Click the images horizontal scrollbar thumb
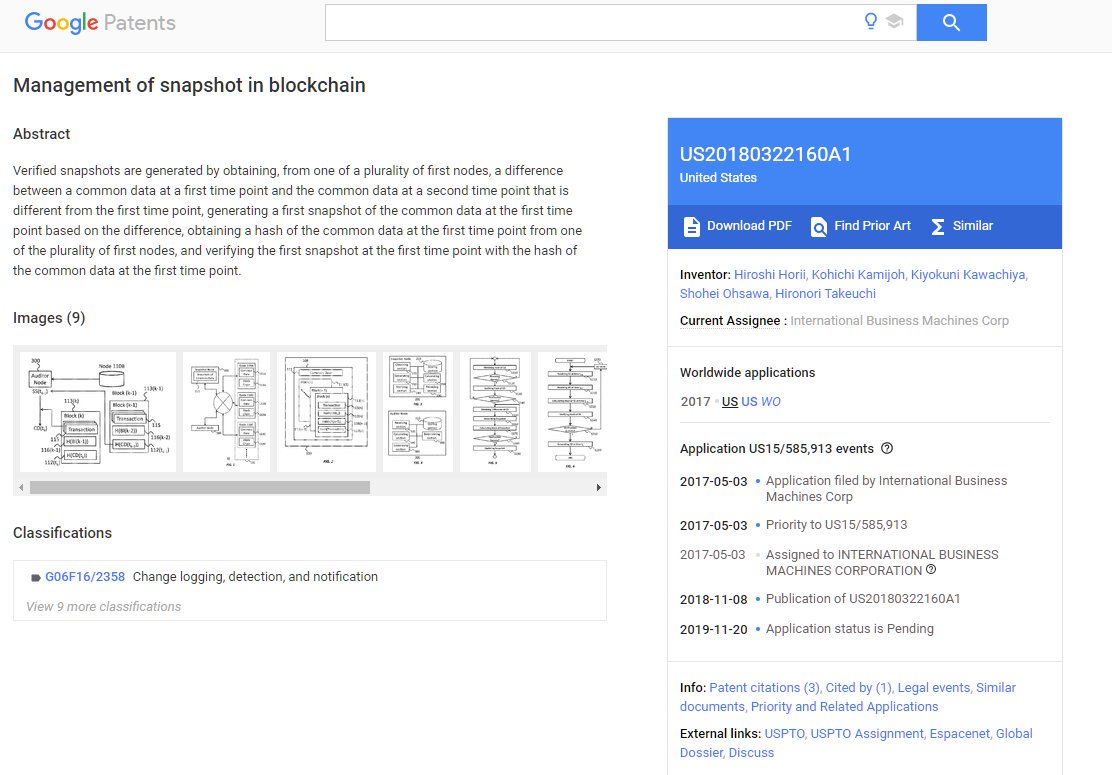This screenshot has width=1112, height=775. pyautogui.click(x=200, y=488)
